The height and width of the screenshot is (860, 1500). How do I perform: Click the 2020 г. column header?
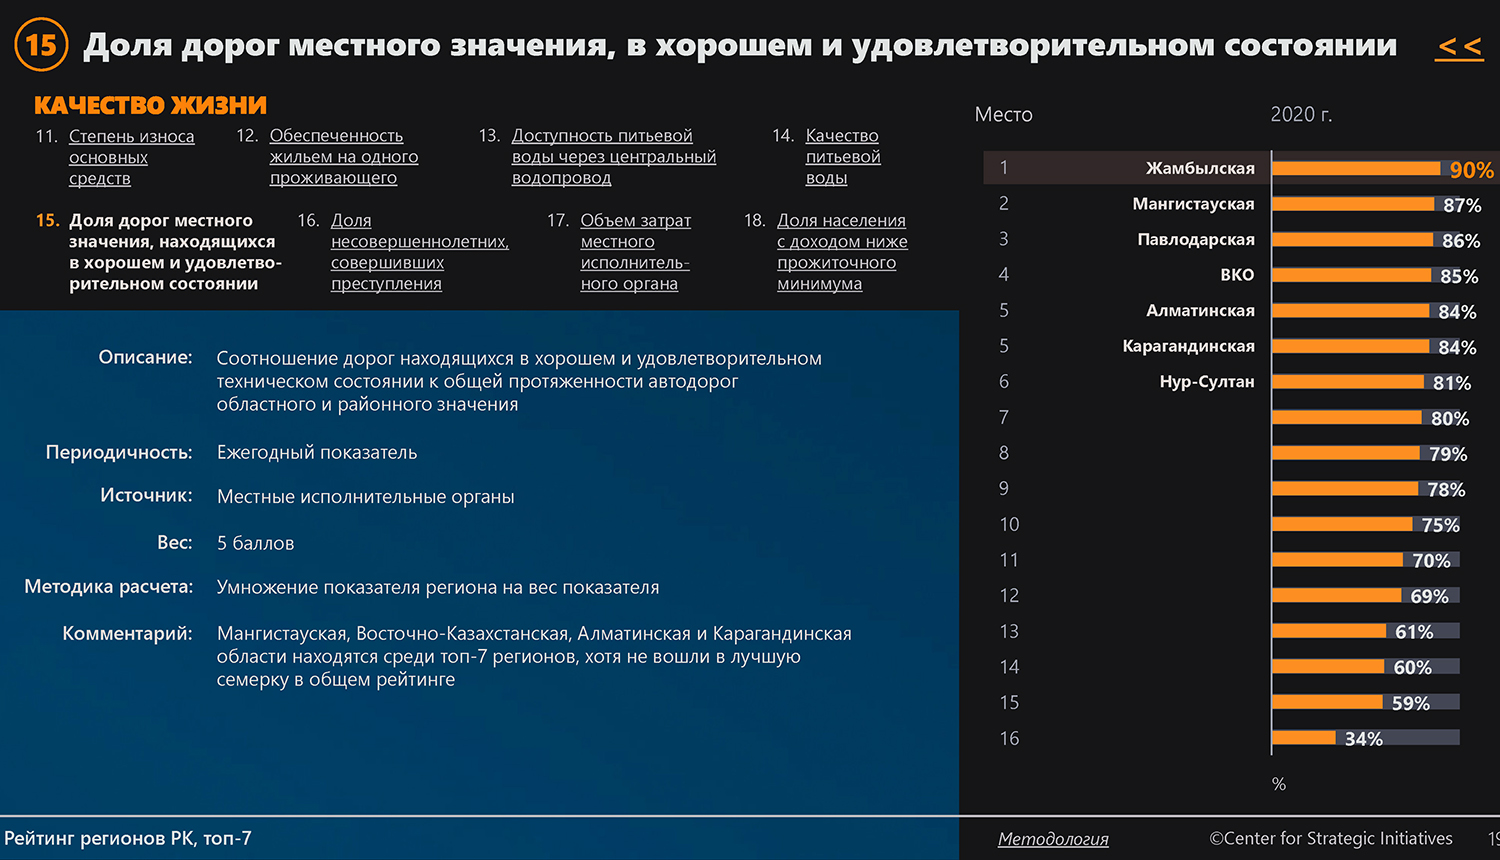coord(1301,115)
